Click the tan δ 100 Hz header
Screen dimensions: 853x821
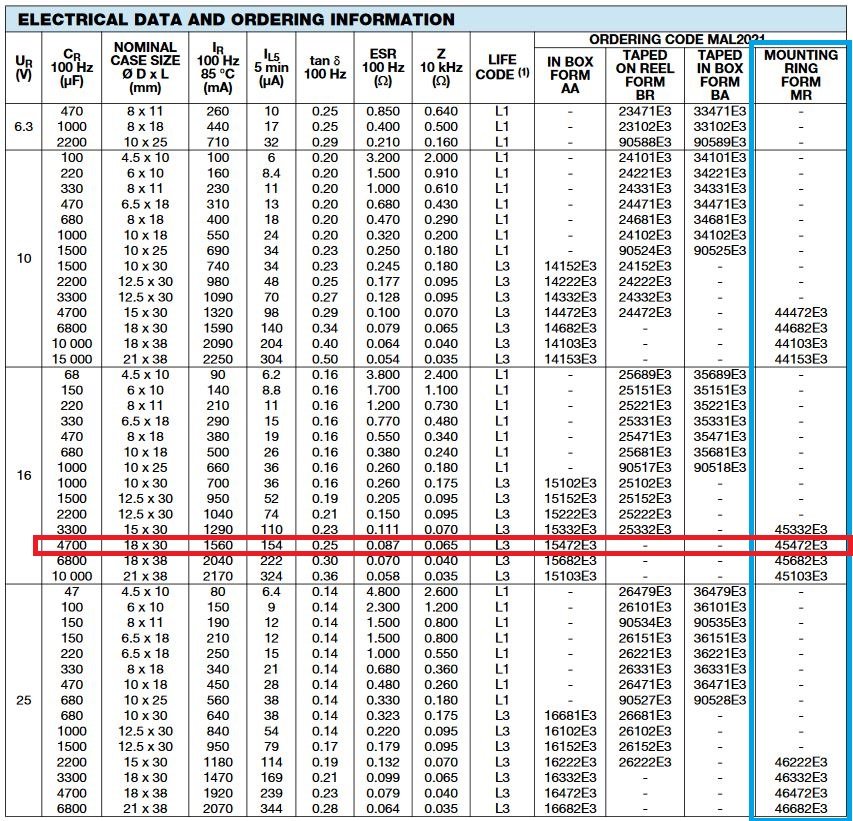pos(325,67)
